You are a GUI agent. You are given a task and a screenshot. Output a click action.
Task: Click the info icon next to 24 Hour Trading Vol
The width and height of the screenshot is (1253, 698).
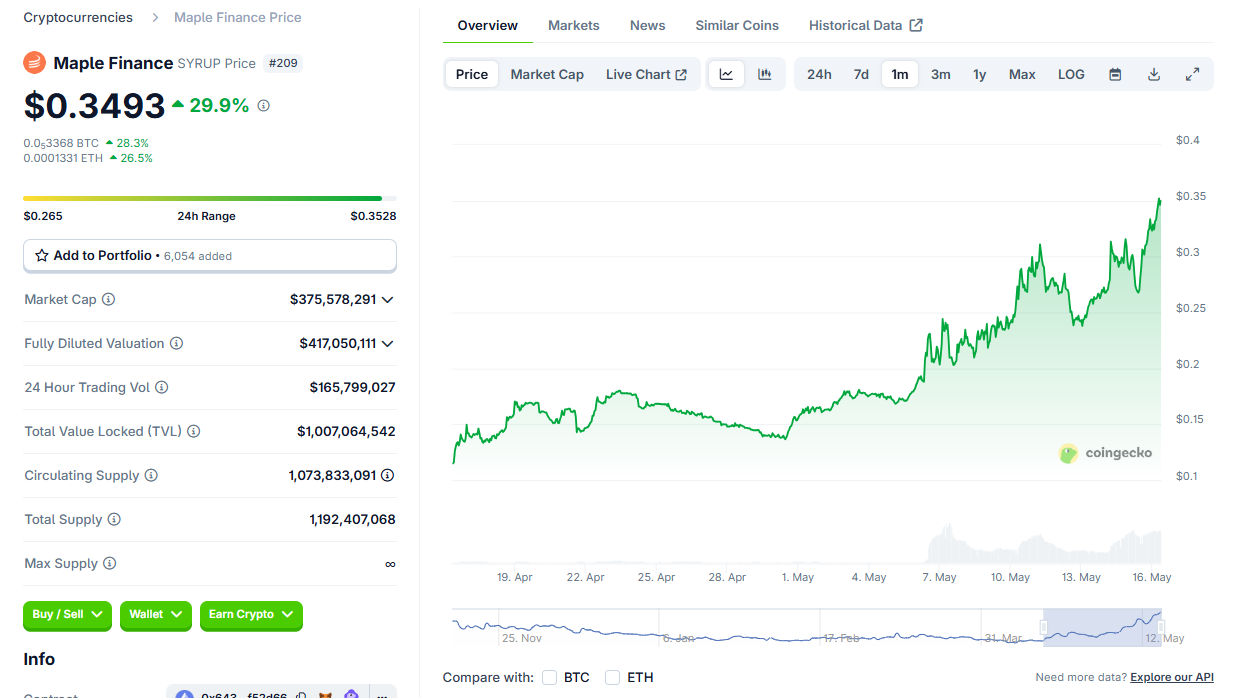pyautogui.click(x=161, y=387)
